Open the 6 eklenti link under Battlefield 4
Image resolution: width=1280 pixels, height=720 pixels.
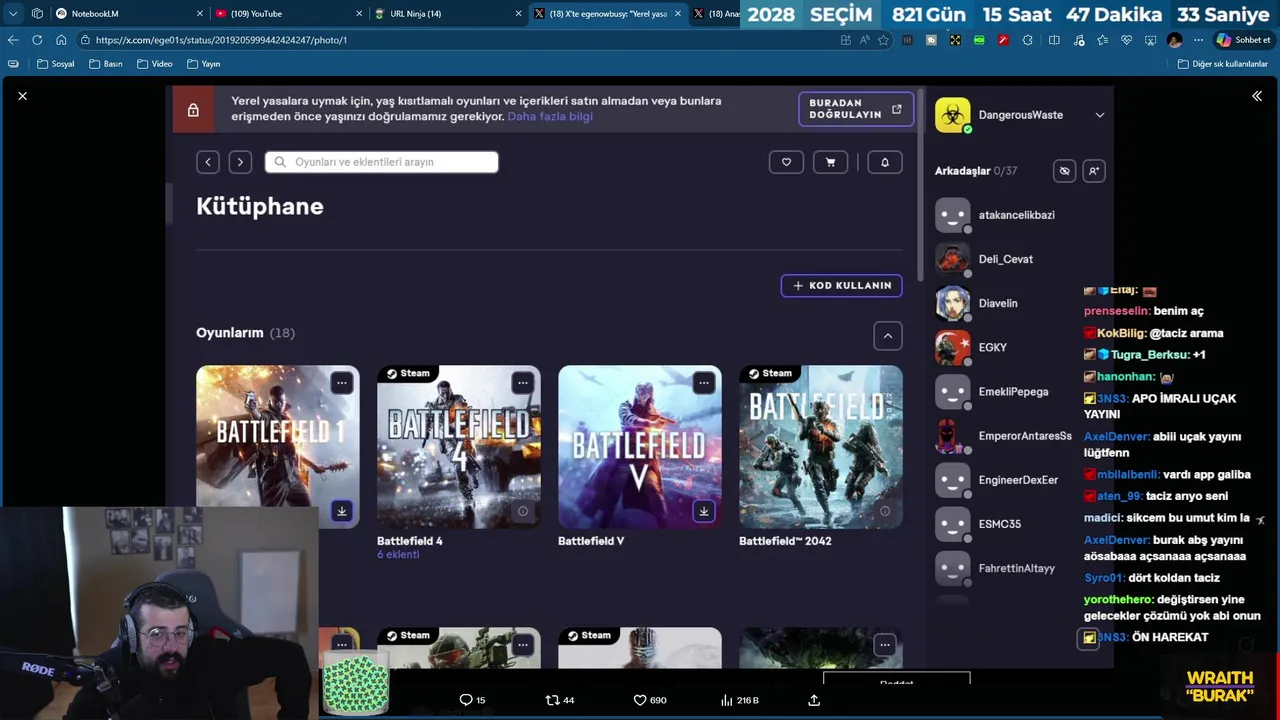point(398,555)
